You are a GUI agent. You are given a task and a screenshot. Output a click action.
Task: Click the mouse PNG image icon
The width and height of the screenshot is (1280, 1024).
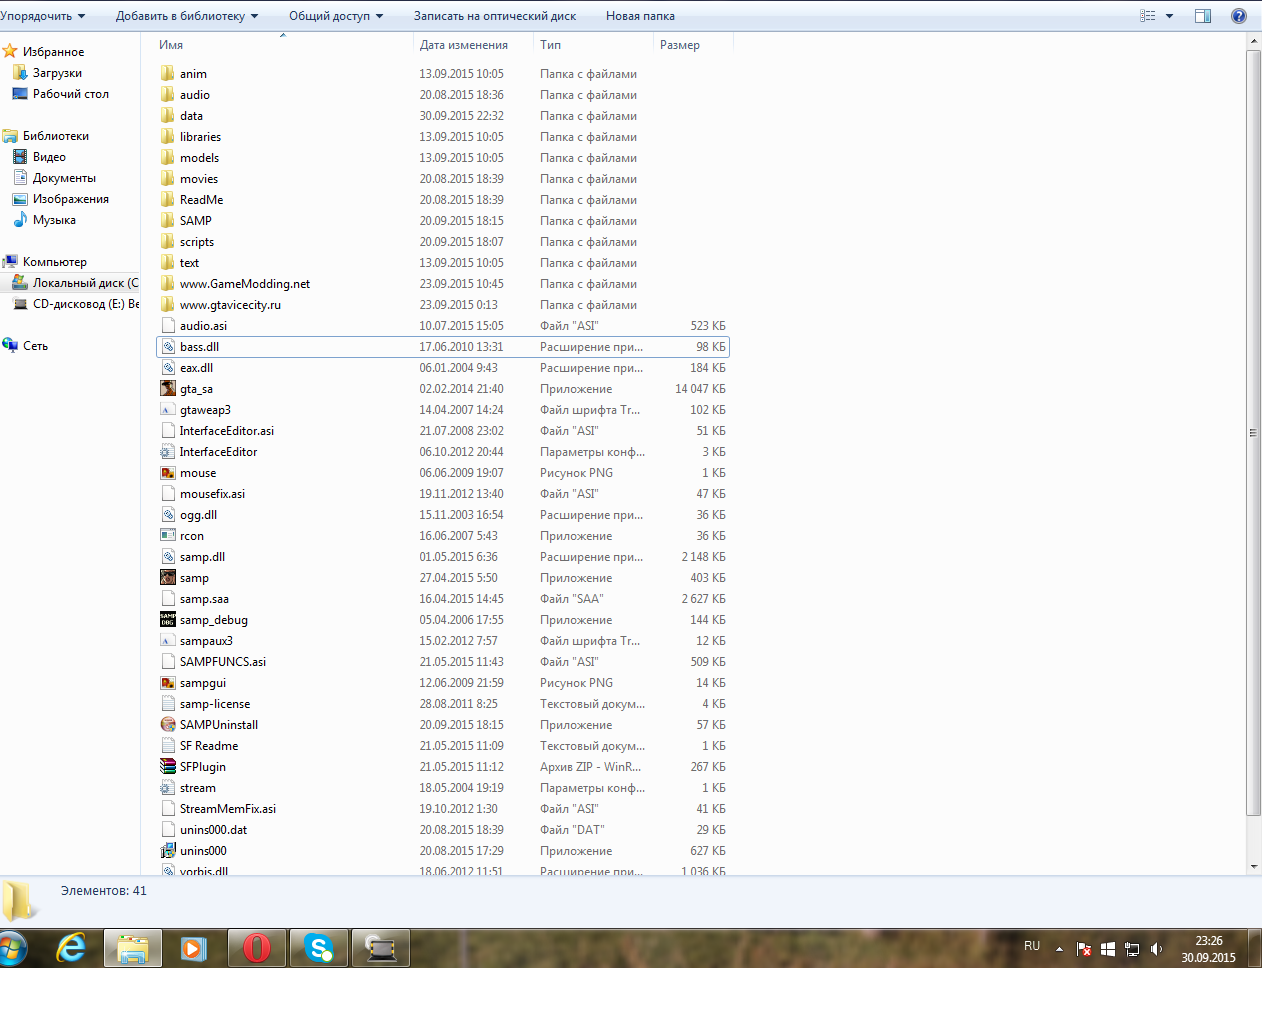(x=168, y=473)
